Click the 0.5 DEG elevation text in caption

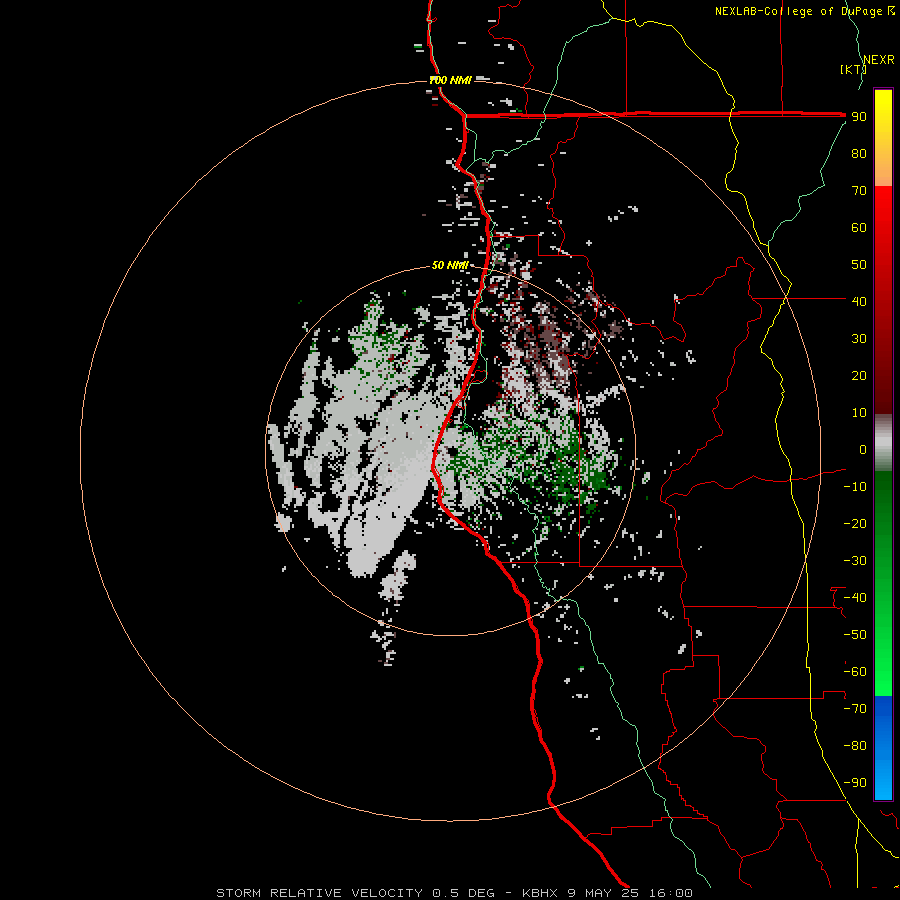[x=463, y=893]
